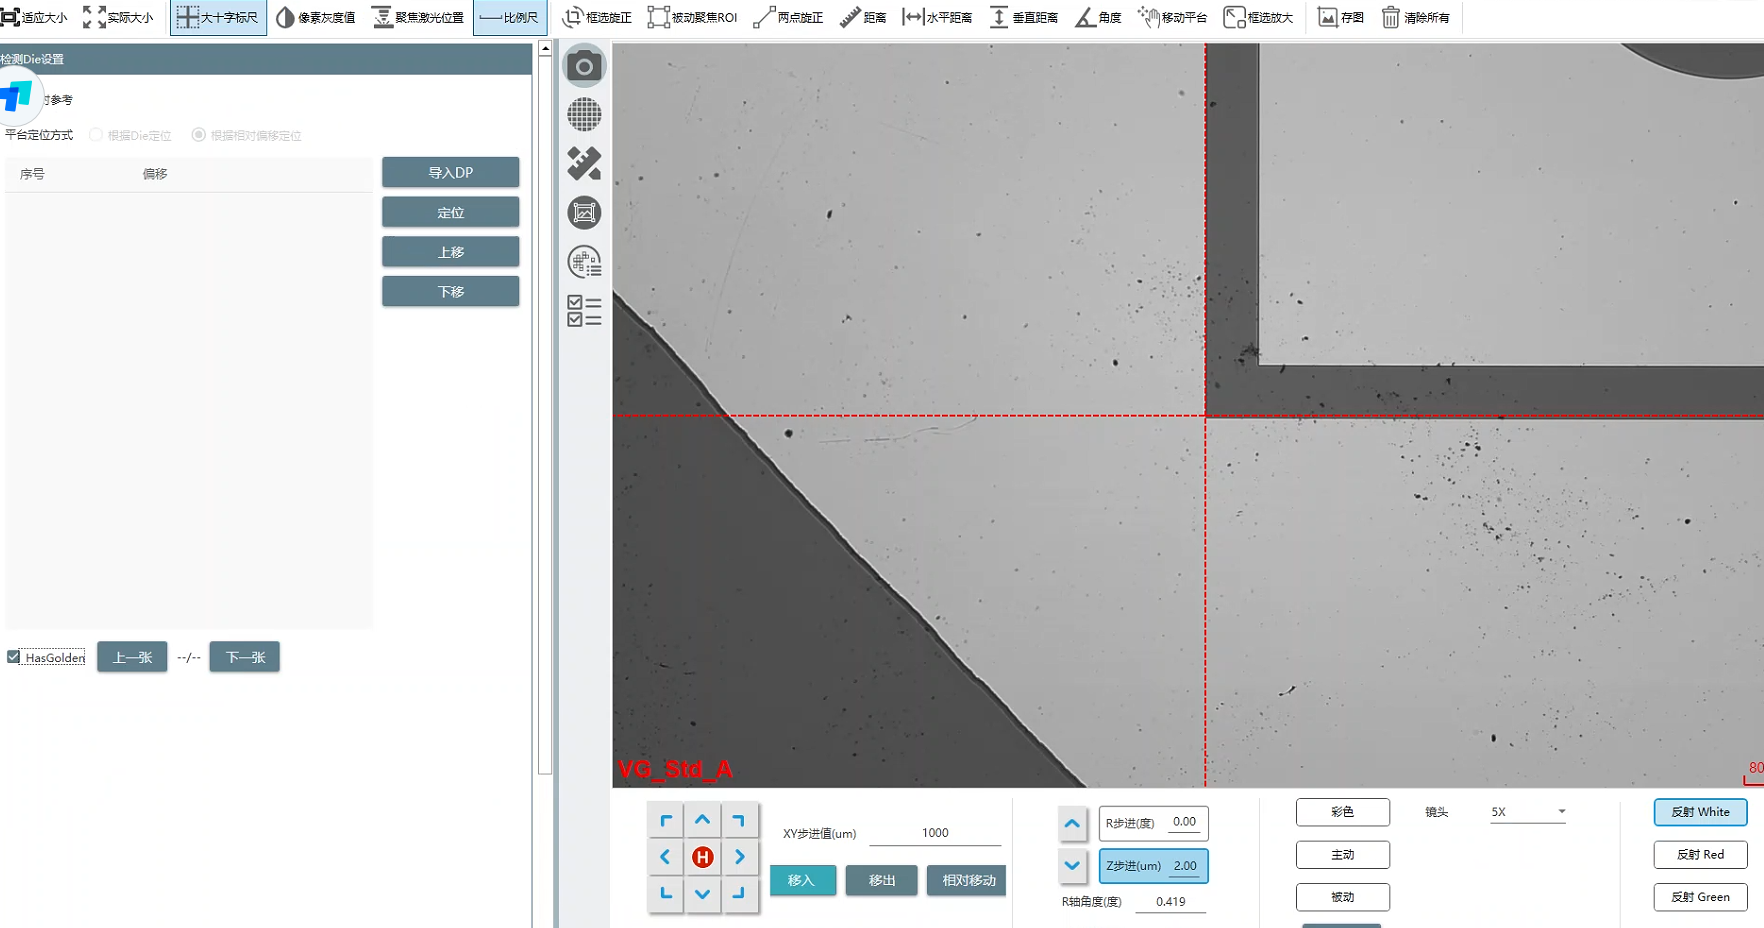Click the up chevron above Z step
The height and width of the screenshot is (928, 1764).
click(x=1072, y=824)
